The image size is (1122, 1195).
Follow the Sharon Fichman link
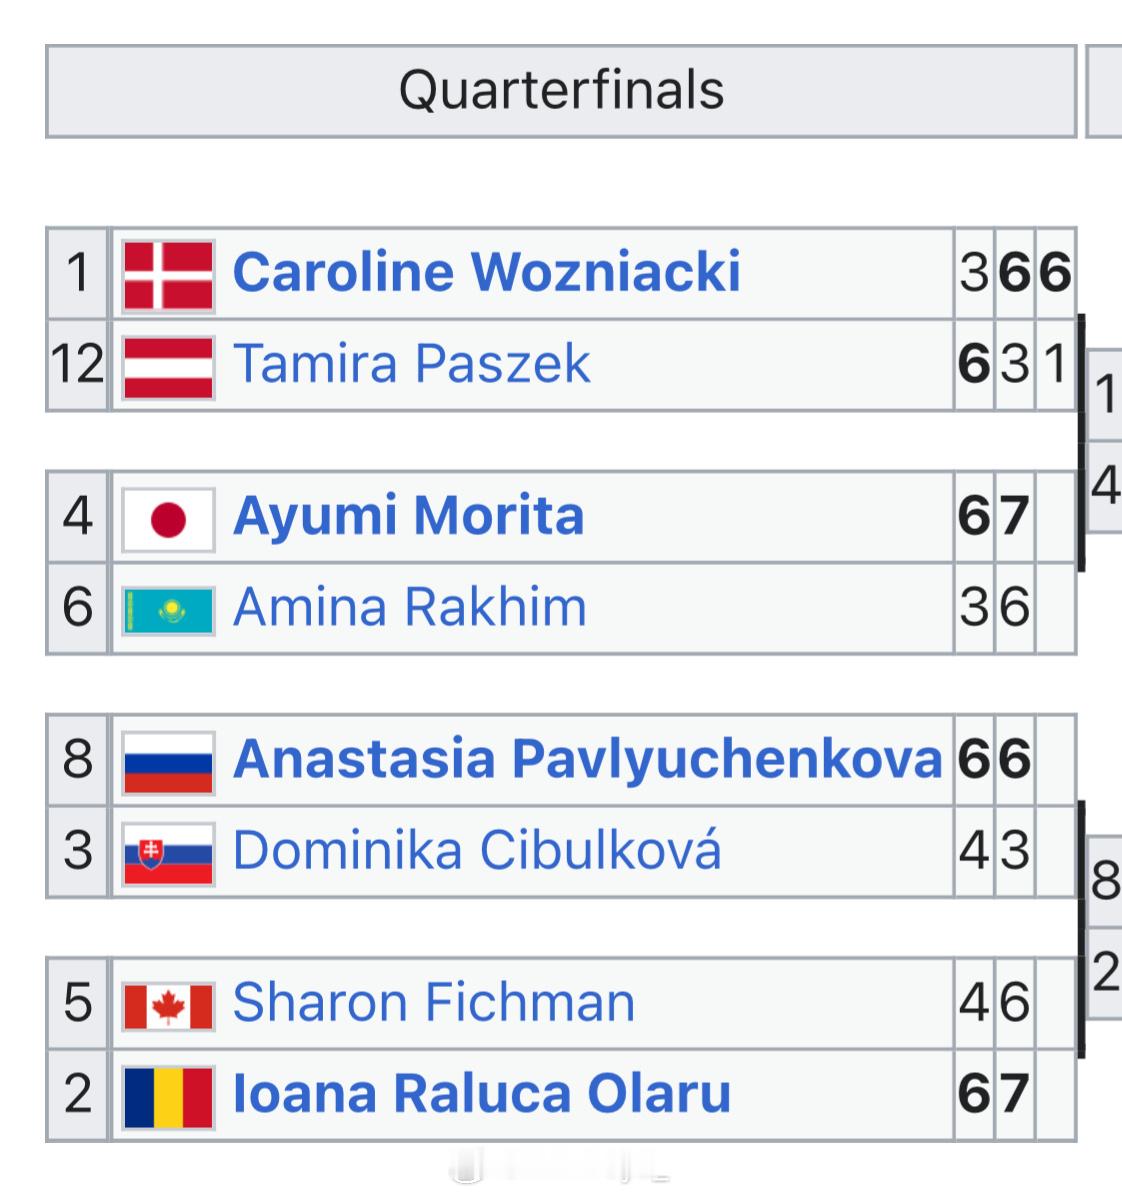(x=434, y=1002)
